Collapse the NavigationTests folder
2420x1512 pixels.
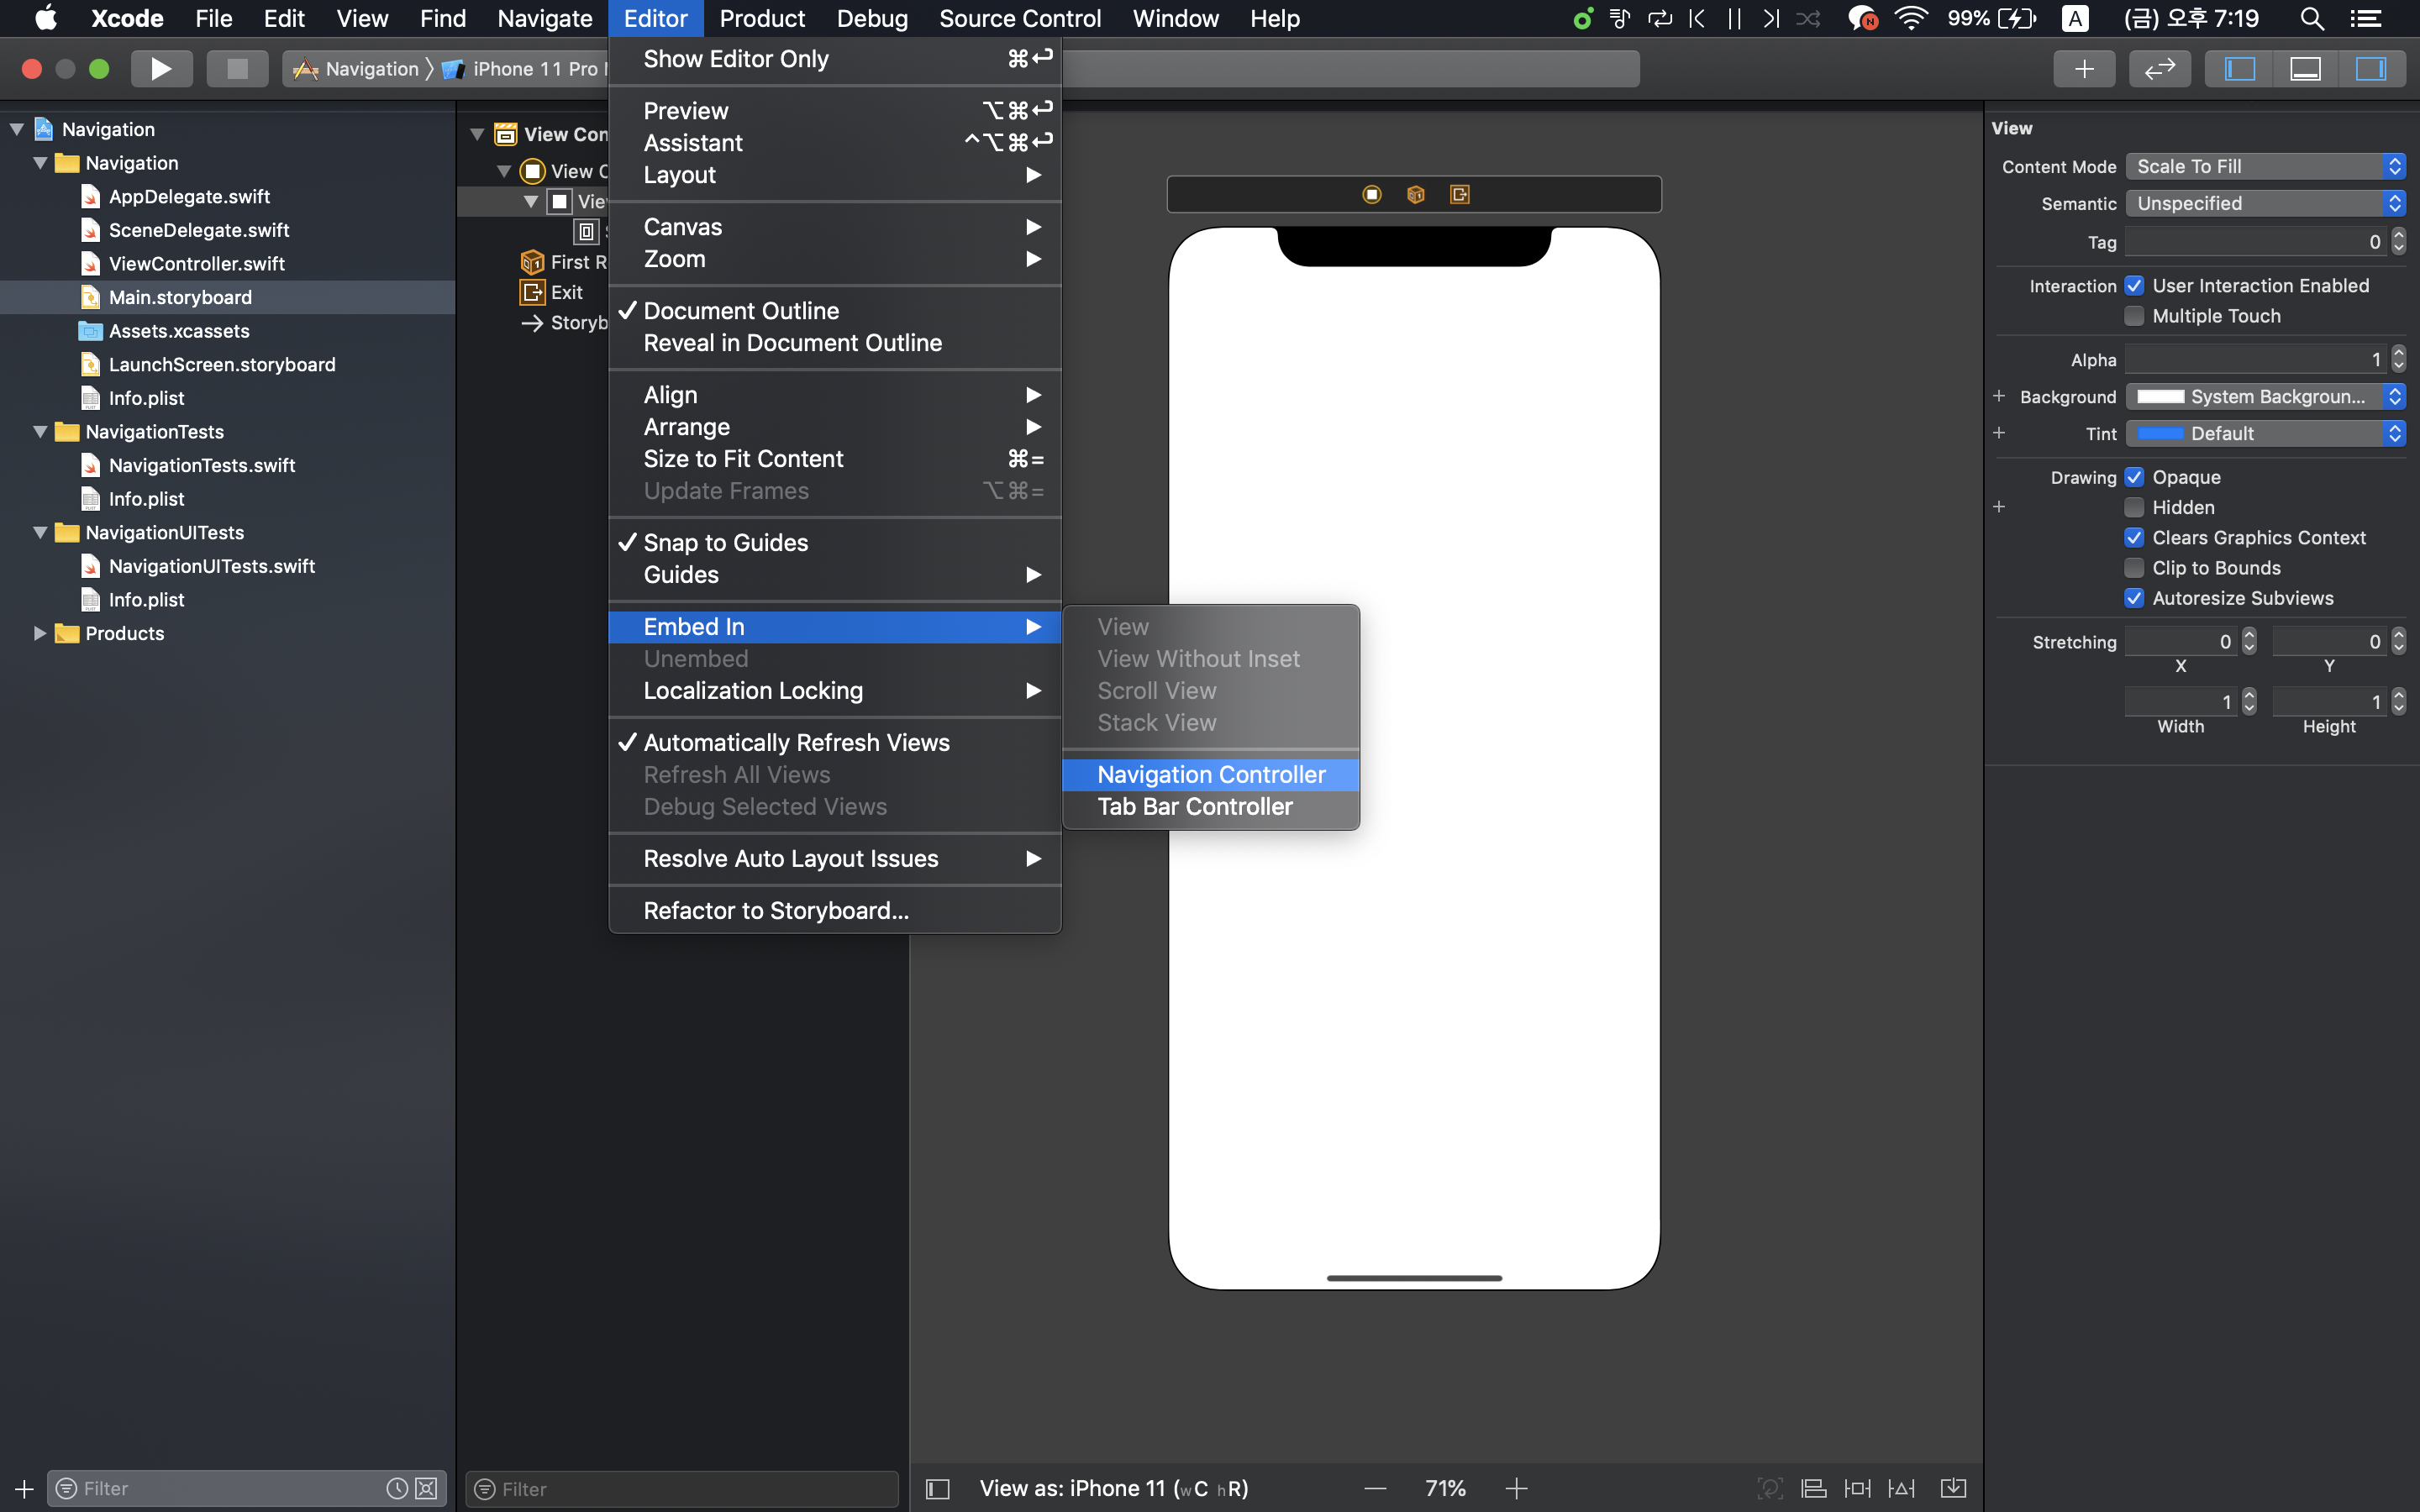tap(40, 432)
